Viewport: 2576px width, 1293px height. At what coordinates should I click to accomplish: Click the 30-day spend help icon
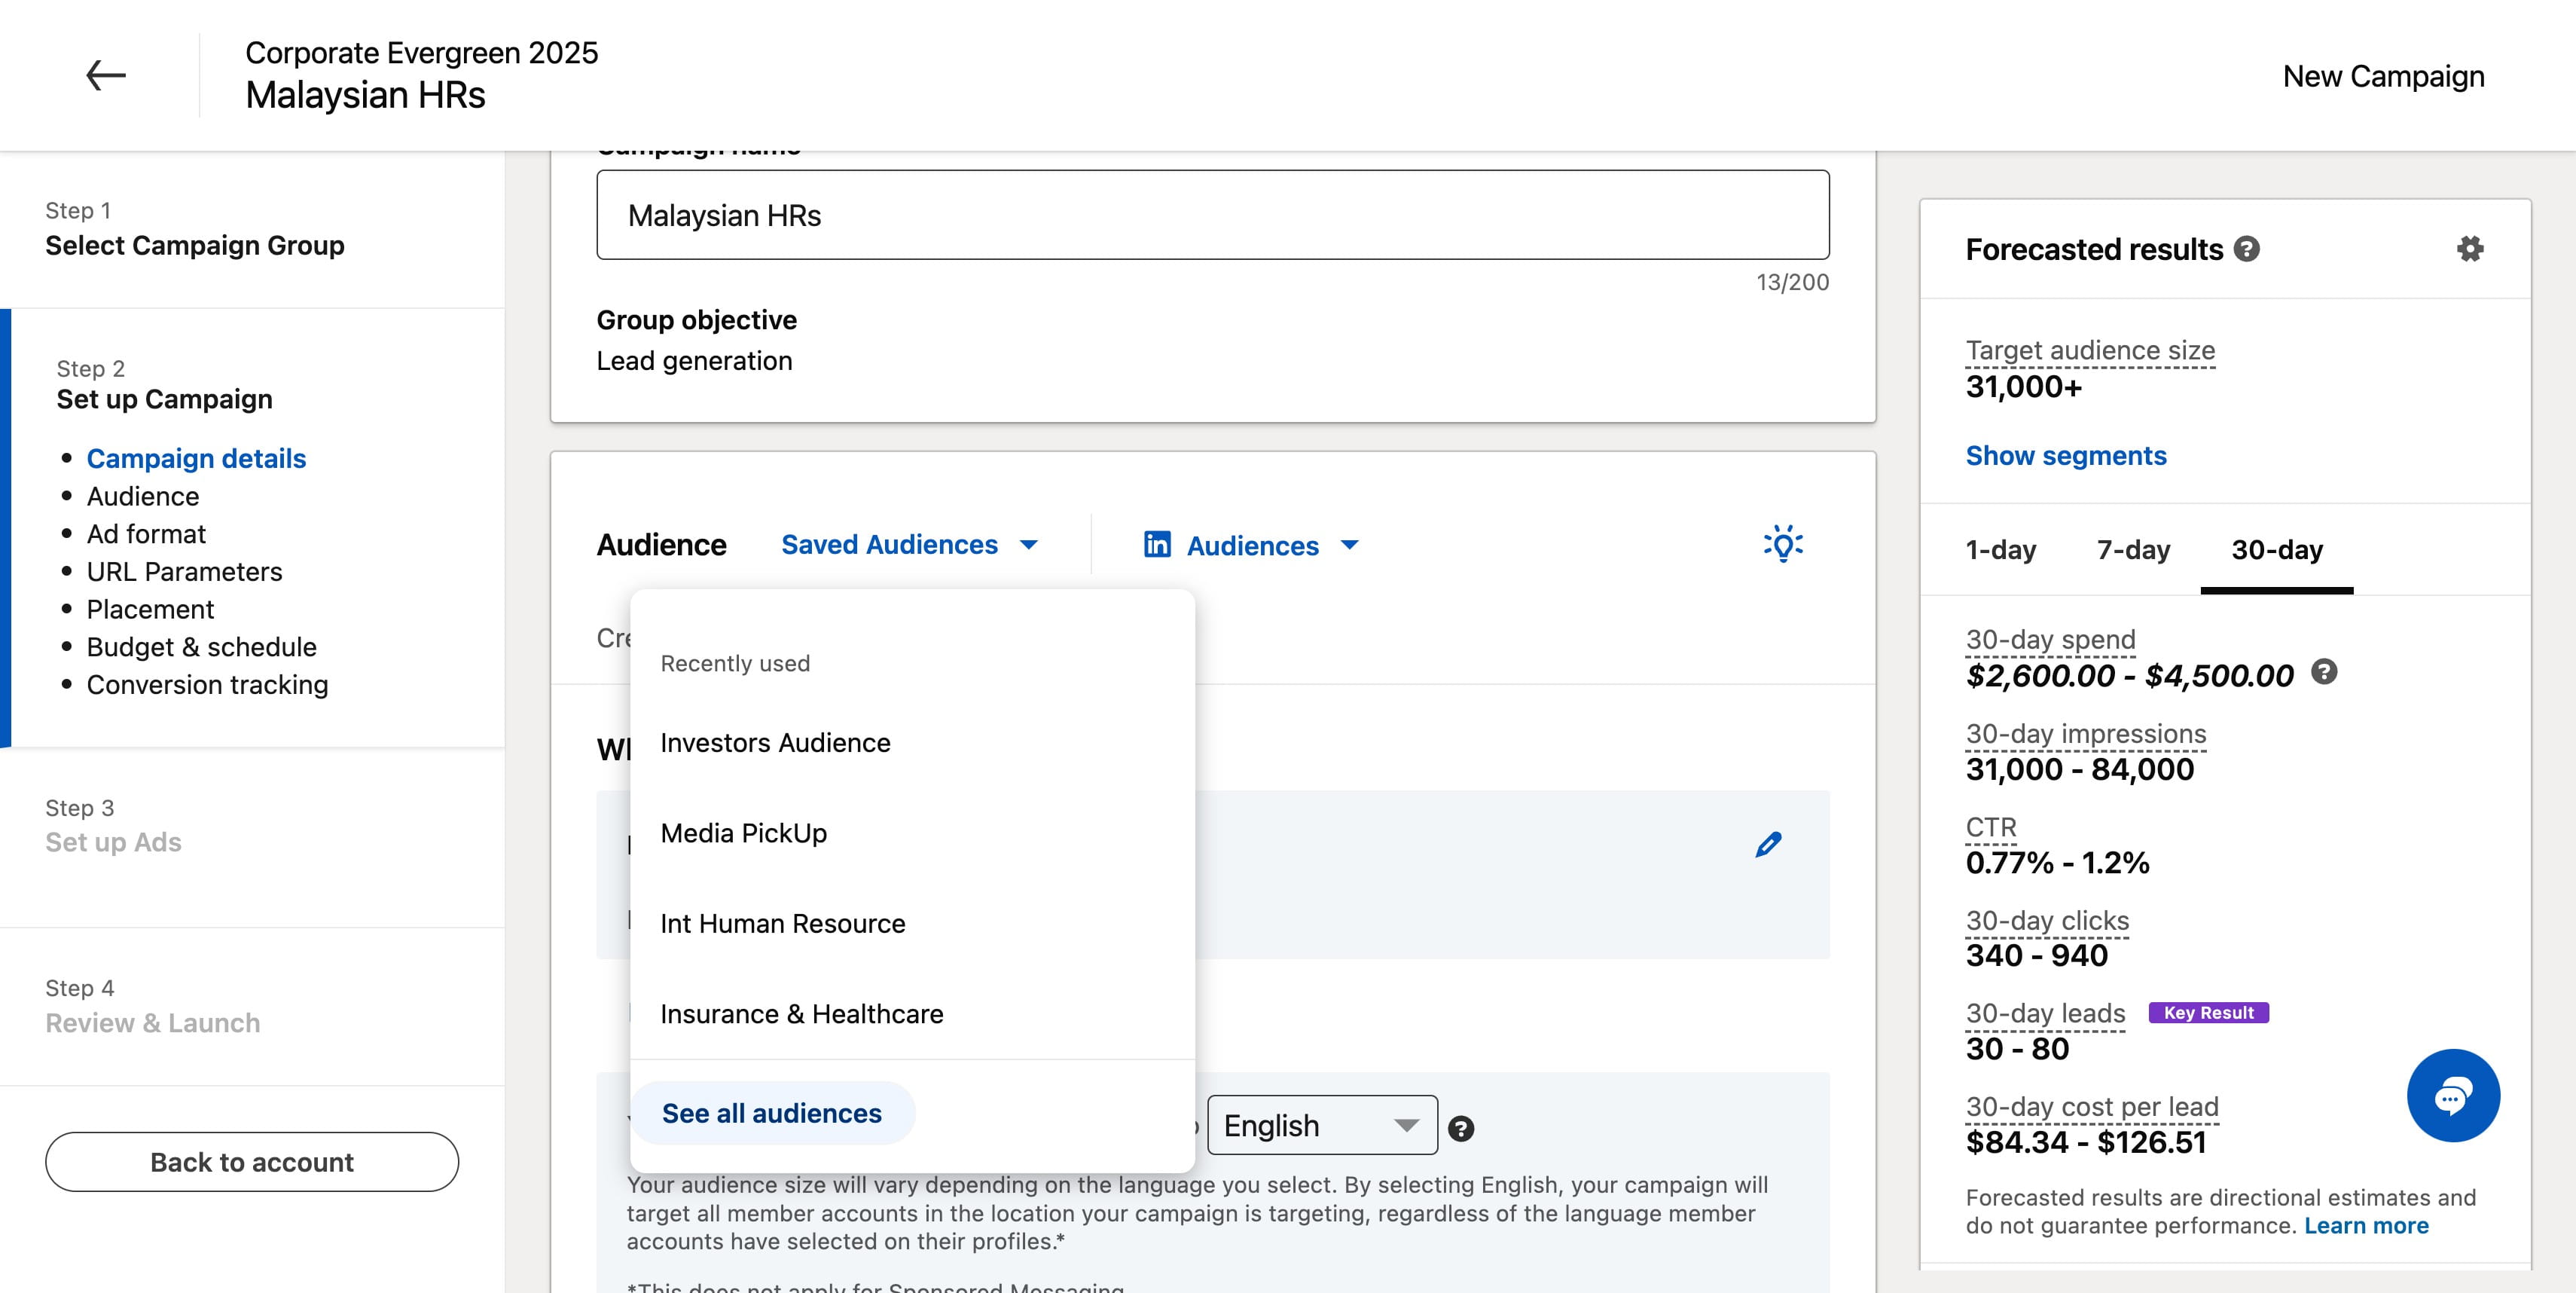pos(2324,671)
